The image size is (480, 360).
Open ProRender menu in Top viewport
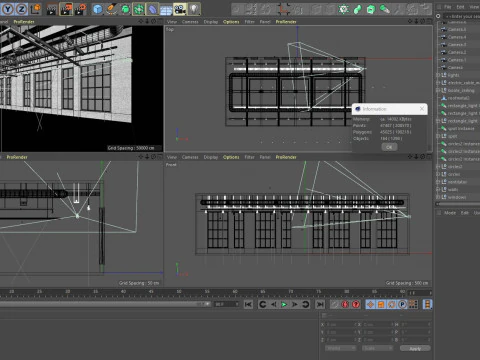(286, 21)
